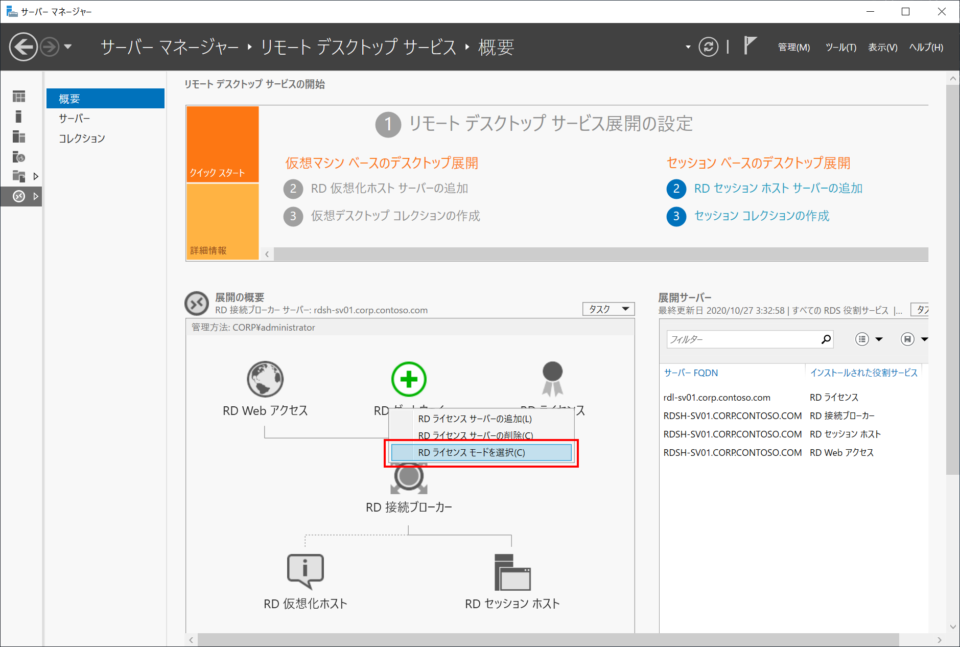Open the 表示(V) menu
This screenshot has height=647, width=960.
click(x=882, y=47)
